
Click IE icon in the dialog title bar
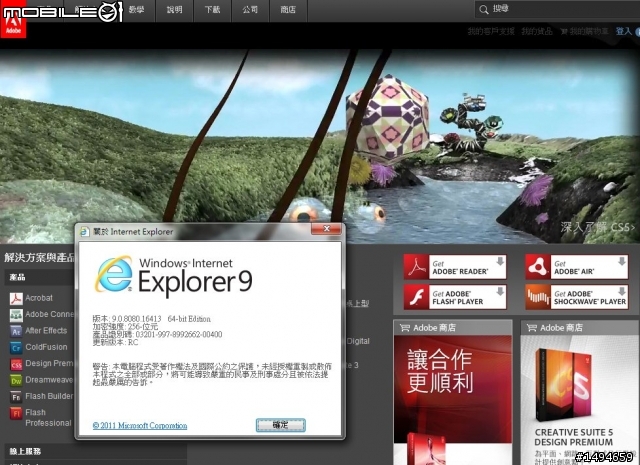pos(84,232)
